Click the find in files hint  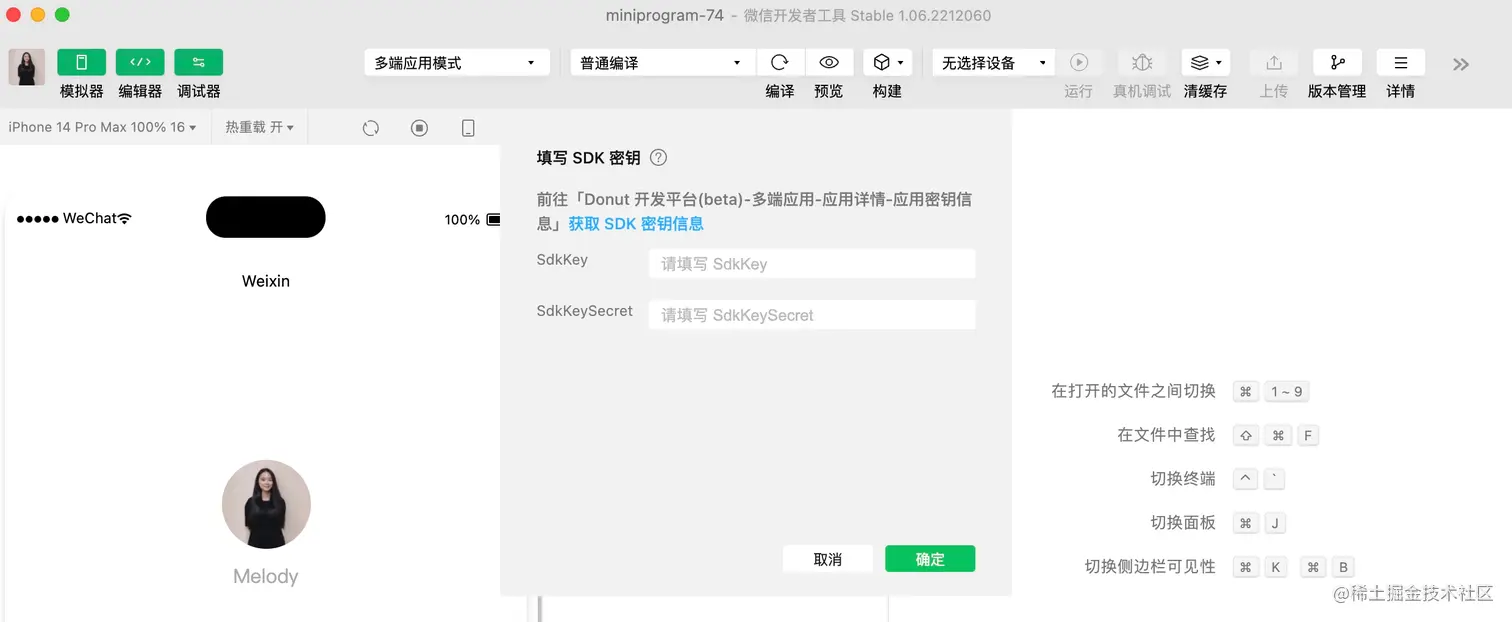(1166, 435)
